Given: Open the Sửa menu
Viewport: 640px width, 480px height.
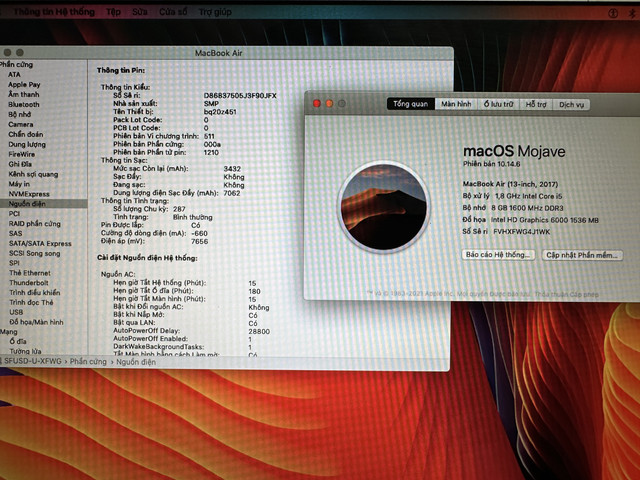Looking at the screenshot, I should click(140, 12).
